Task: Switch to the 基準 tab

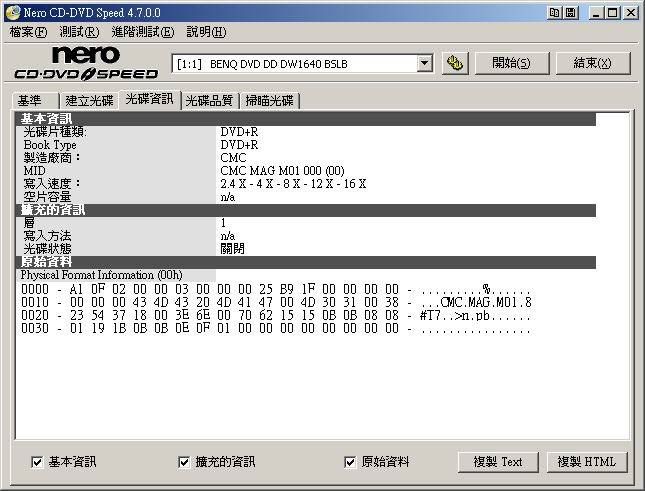Action: click(x=36, y=101)
